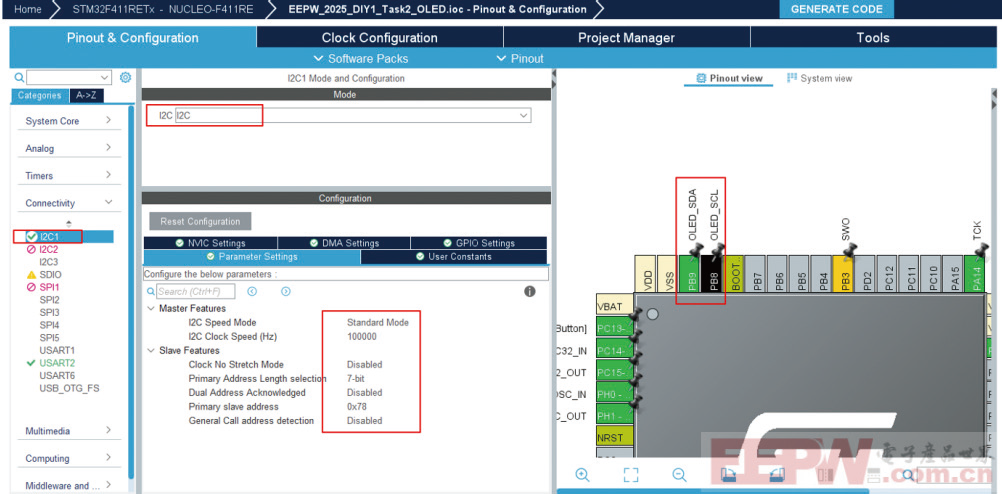
Task: Go to next parameter search result
Action: (286, 291)
